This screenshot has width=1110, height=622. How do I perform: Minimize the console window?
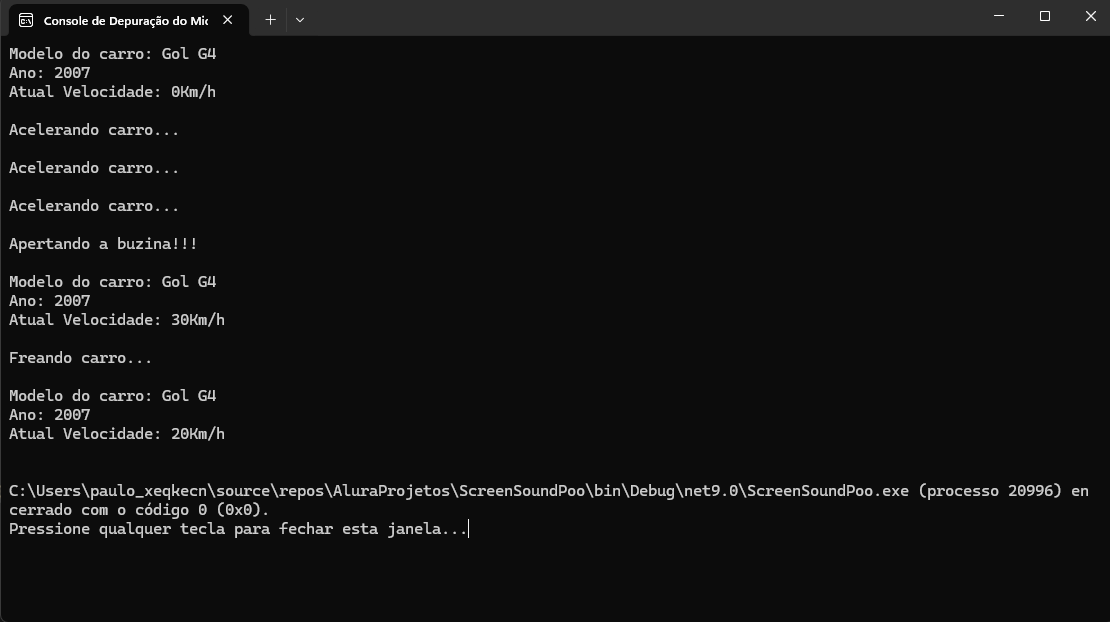(999, 16)
